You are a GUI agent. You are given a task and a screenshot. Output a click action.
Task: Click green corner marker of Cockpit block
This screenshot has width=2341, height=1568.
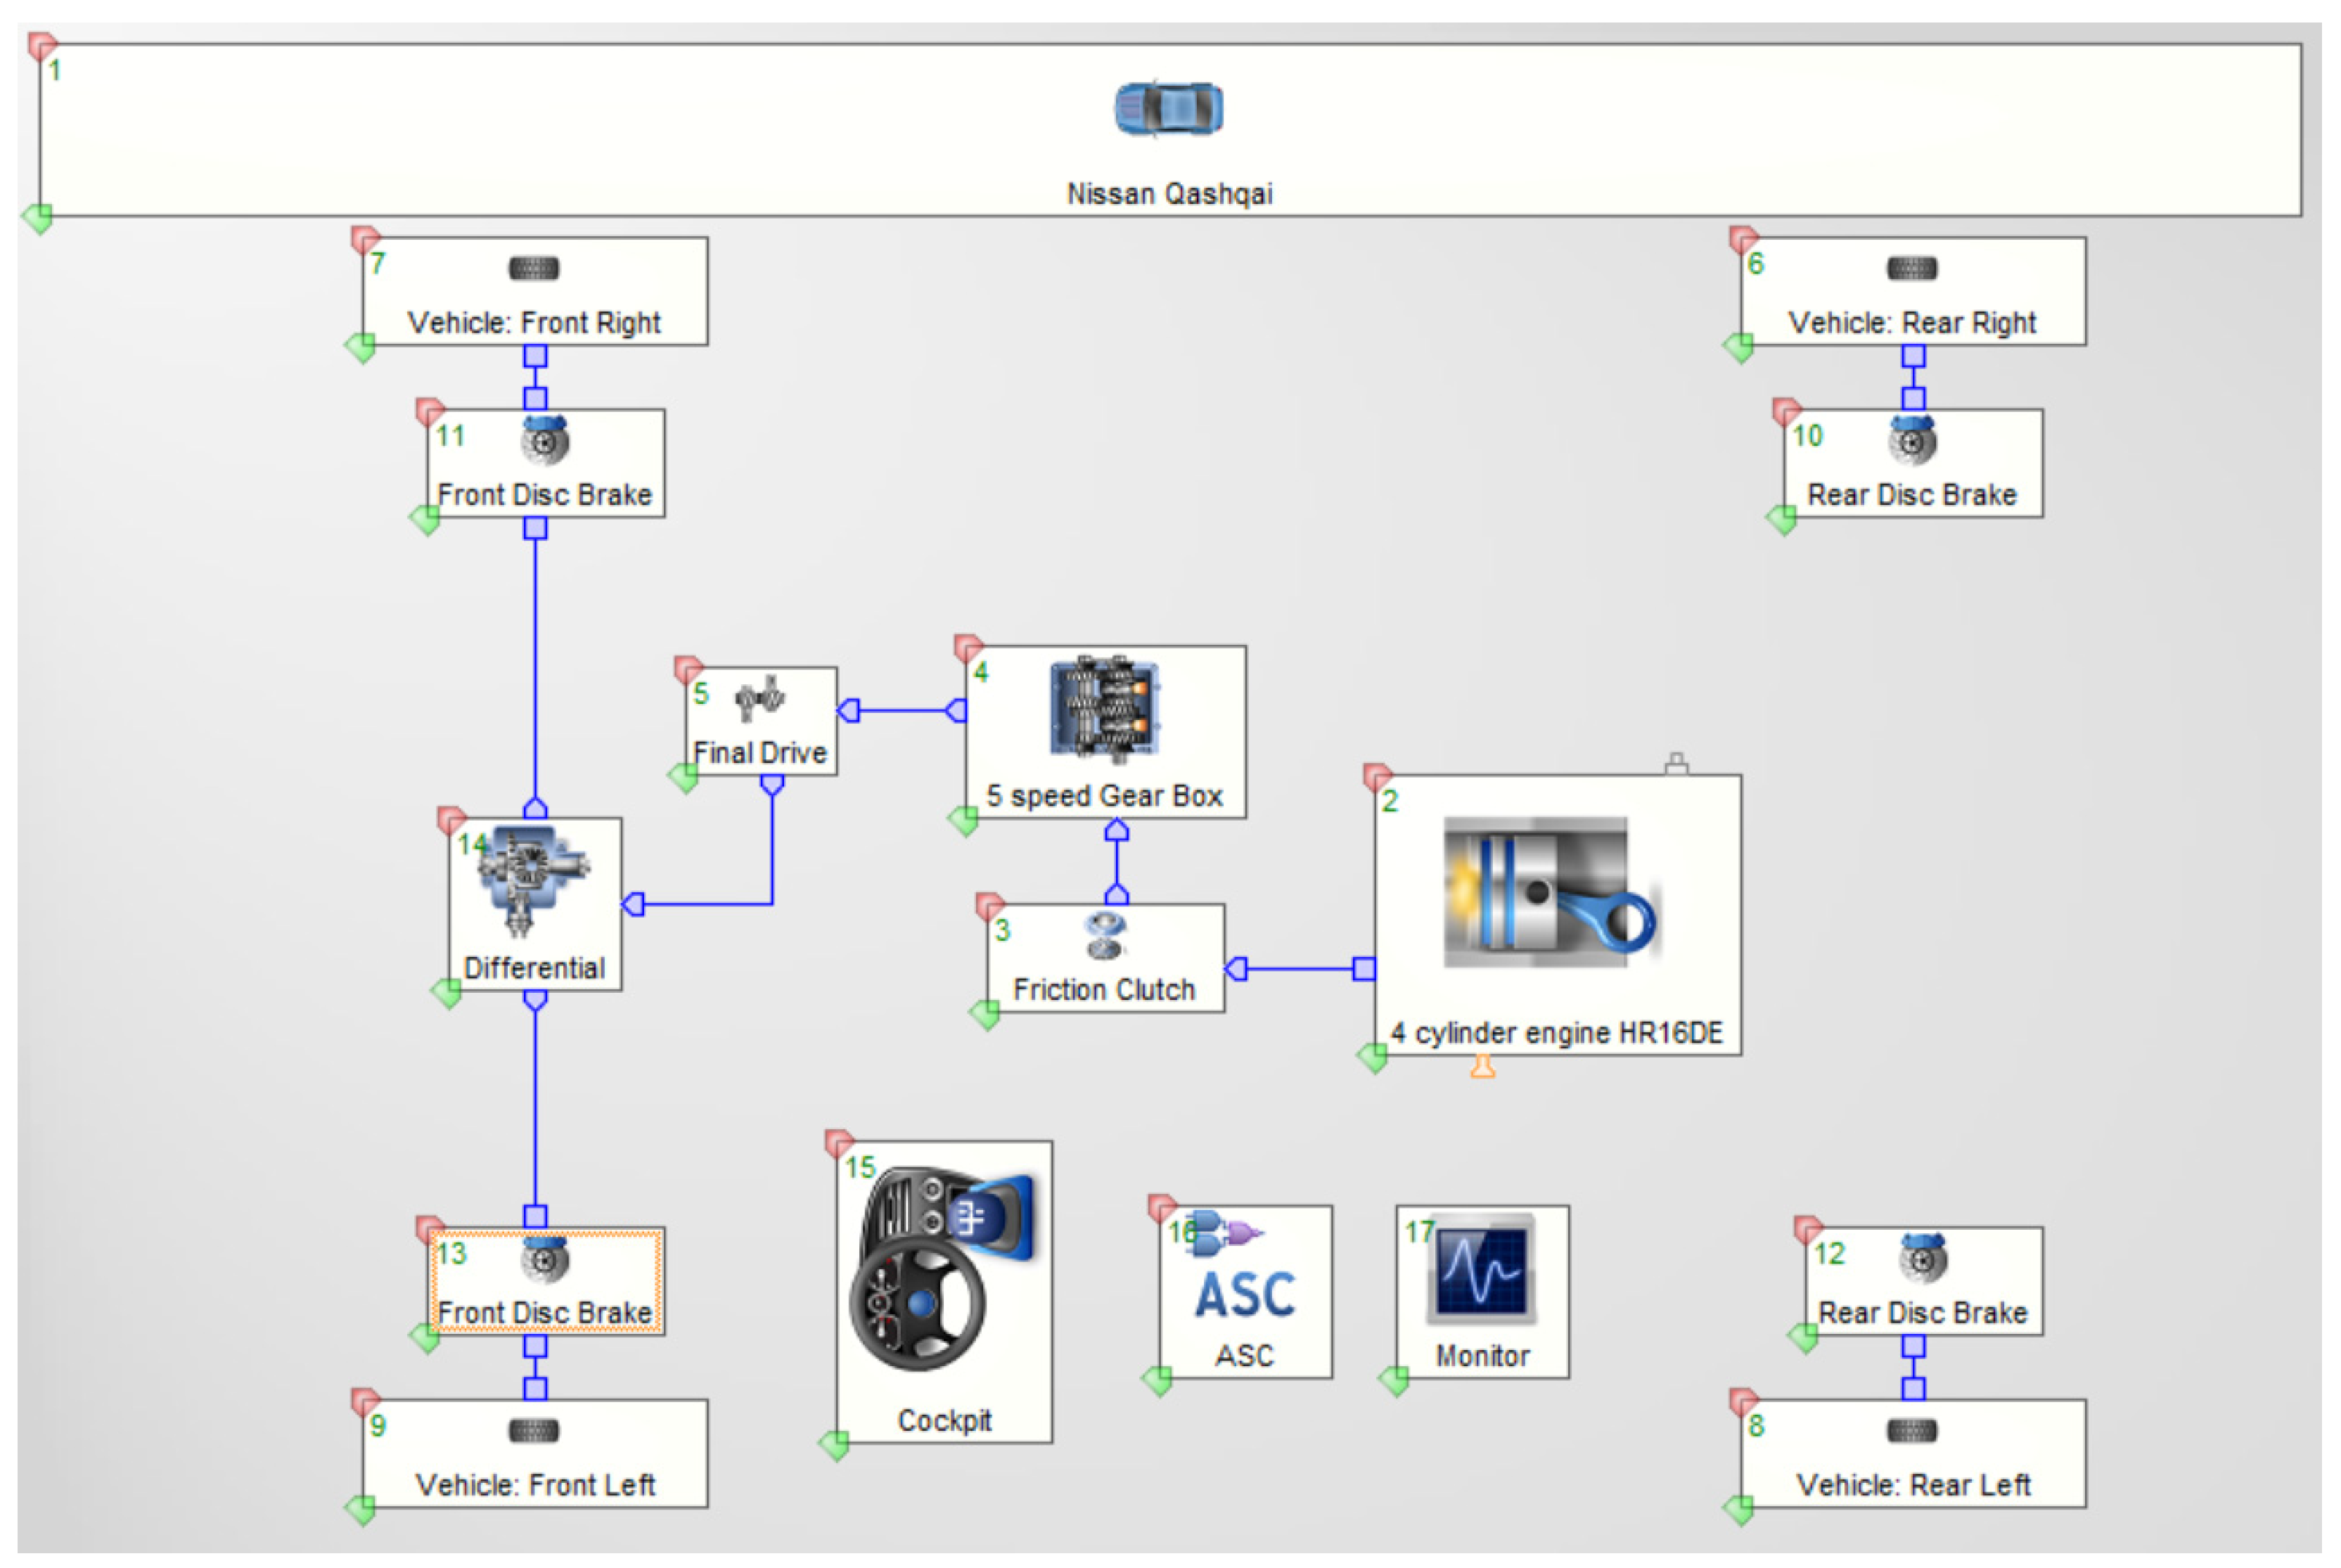point(833,1444)
